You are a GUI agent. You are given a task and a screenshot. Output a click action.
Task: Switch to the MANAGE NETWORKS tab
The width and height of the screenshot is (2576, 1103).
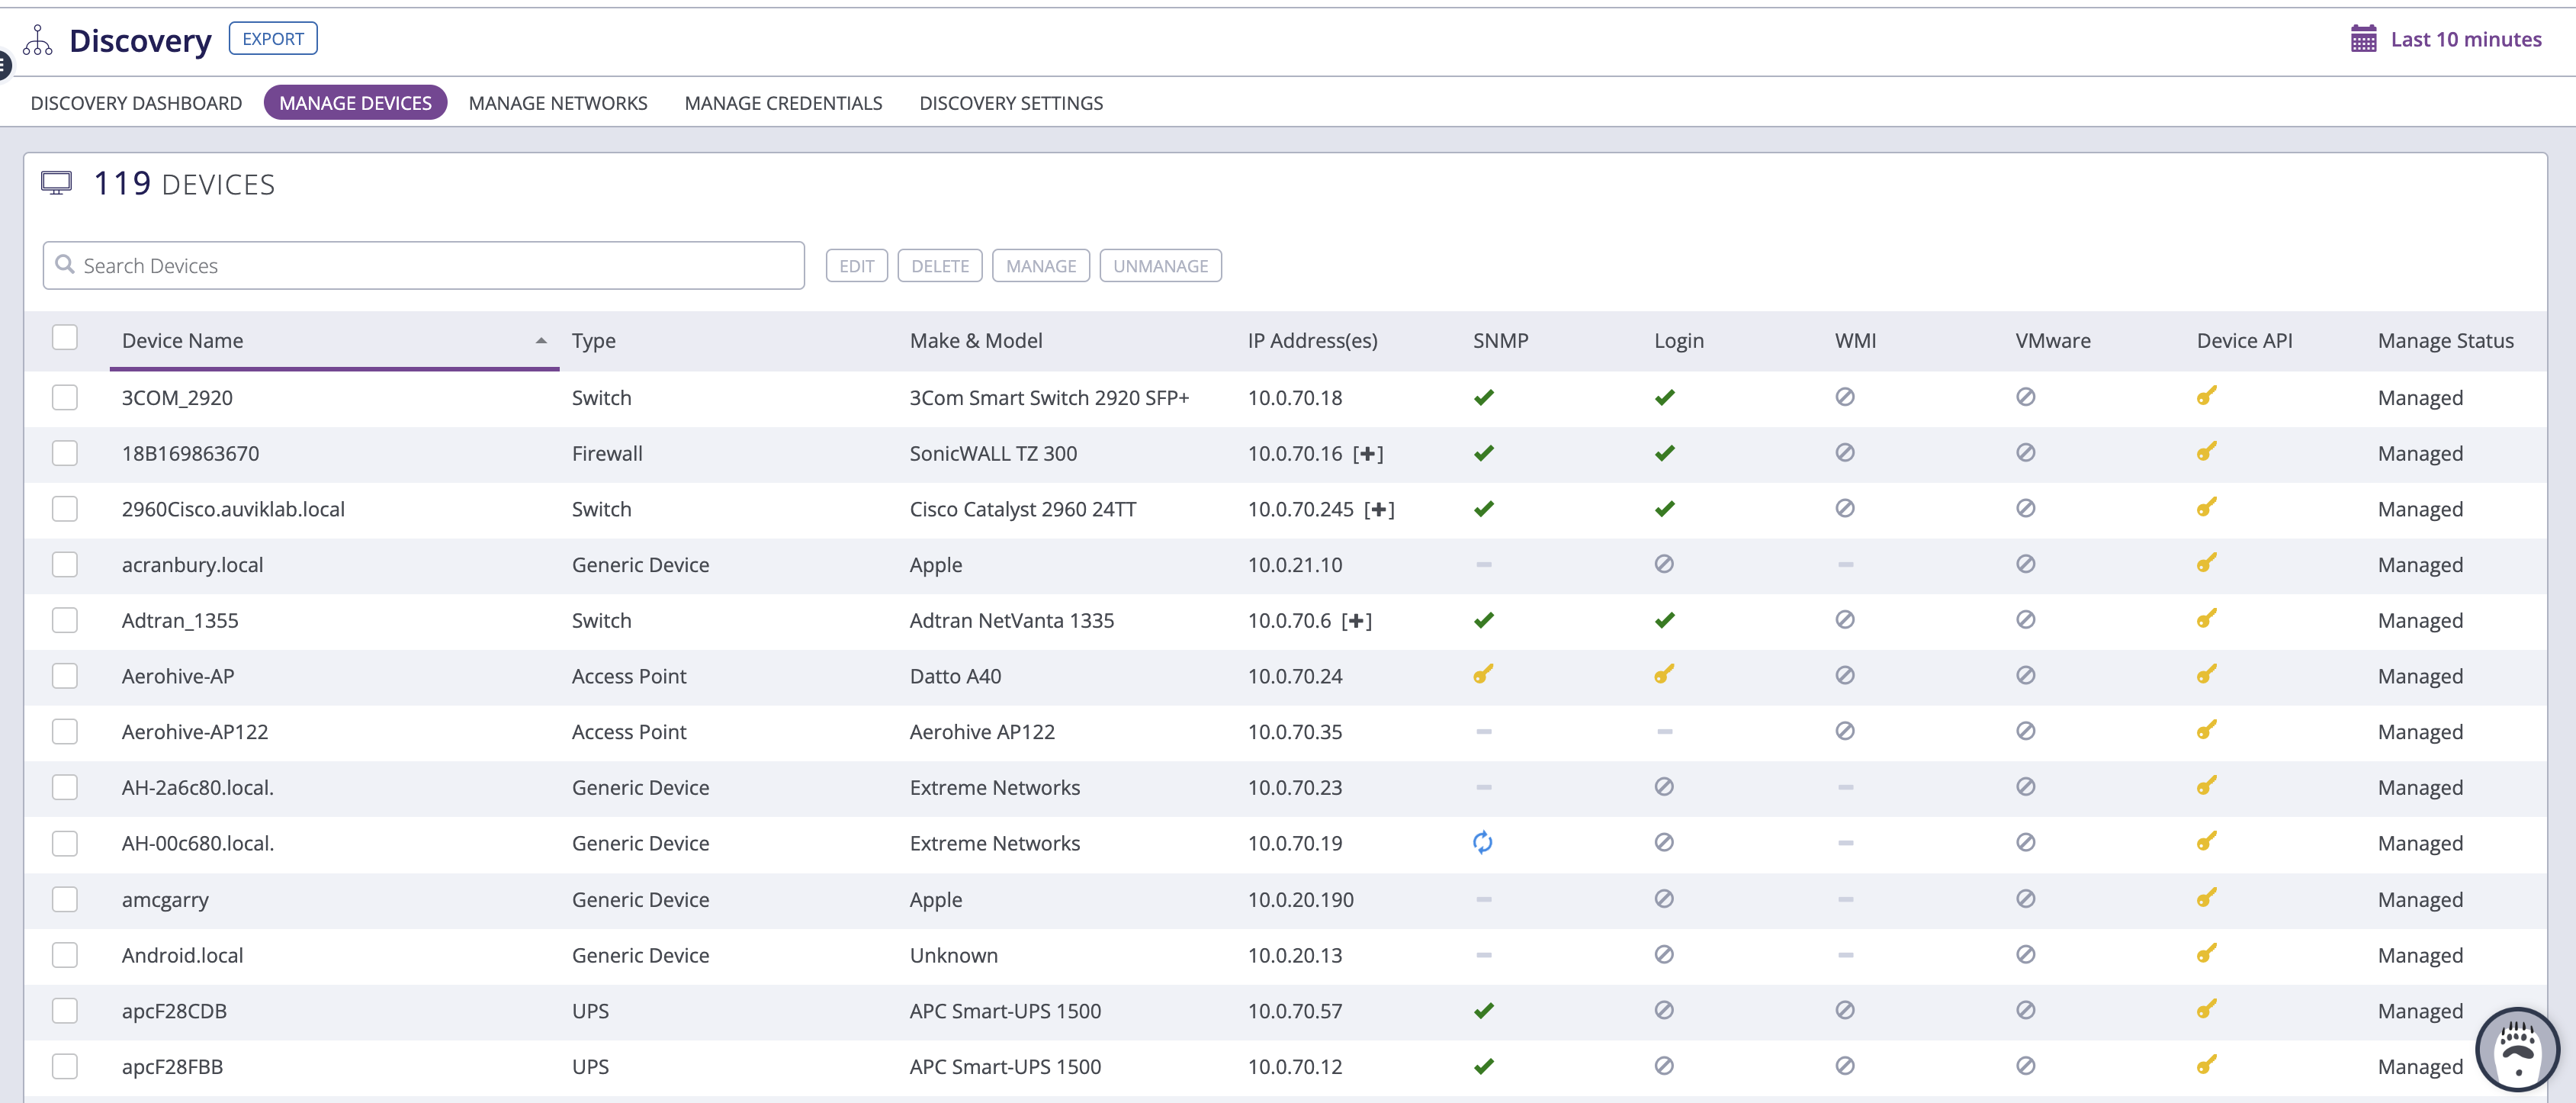tap(557, 102)
